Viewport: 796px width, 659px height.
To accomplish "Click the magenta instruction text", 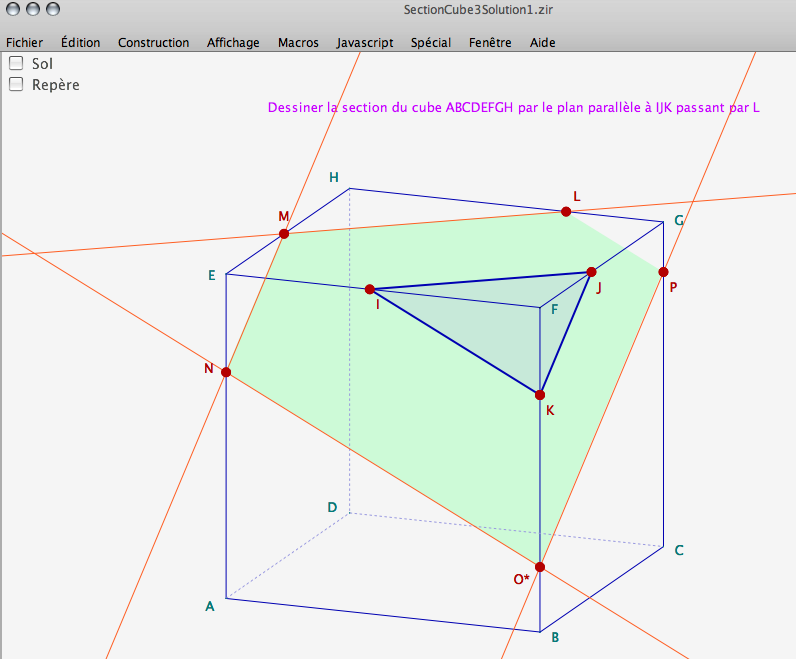I will pos(513,107).
